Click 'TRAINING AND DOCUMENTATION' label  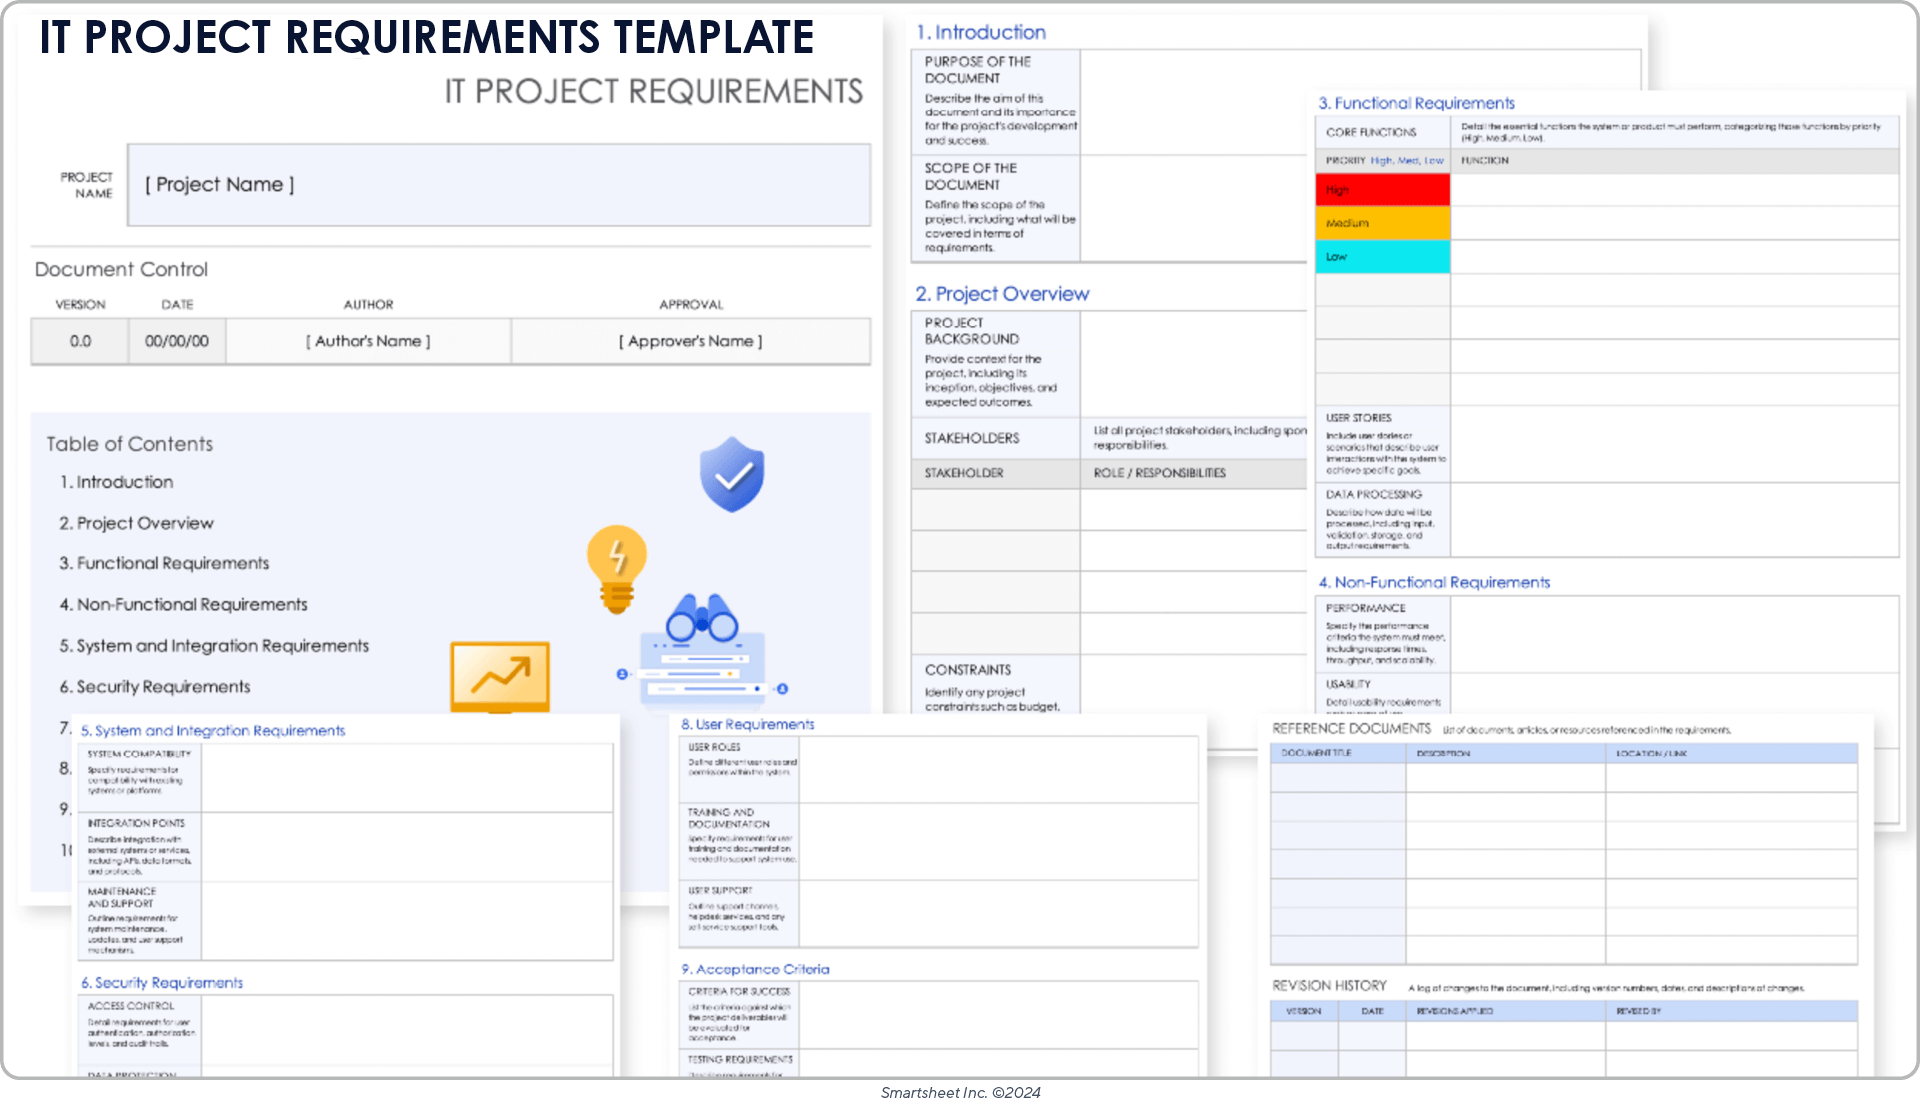tap(729, 818)
